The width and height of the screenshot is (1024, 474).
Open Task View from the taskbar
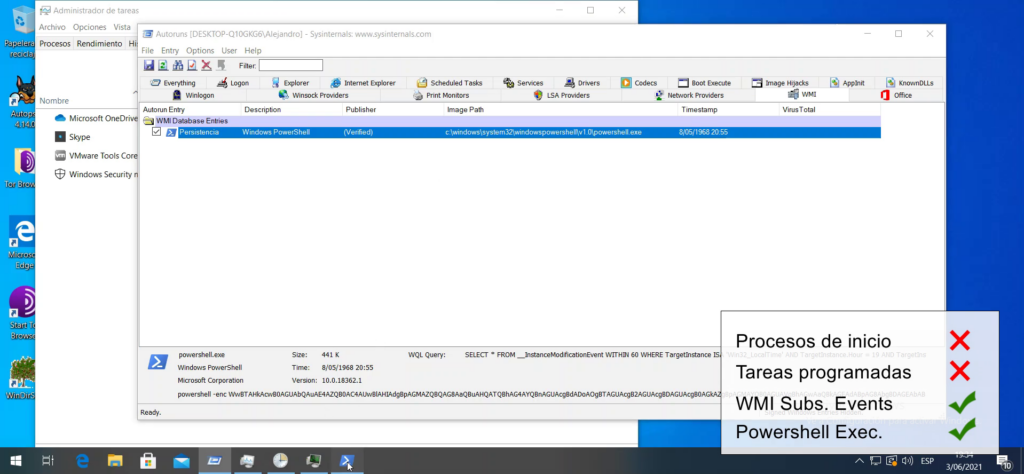click(48, 461)
